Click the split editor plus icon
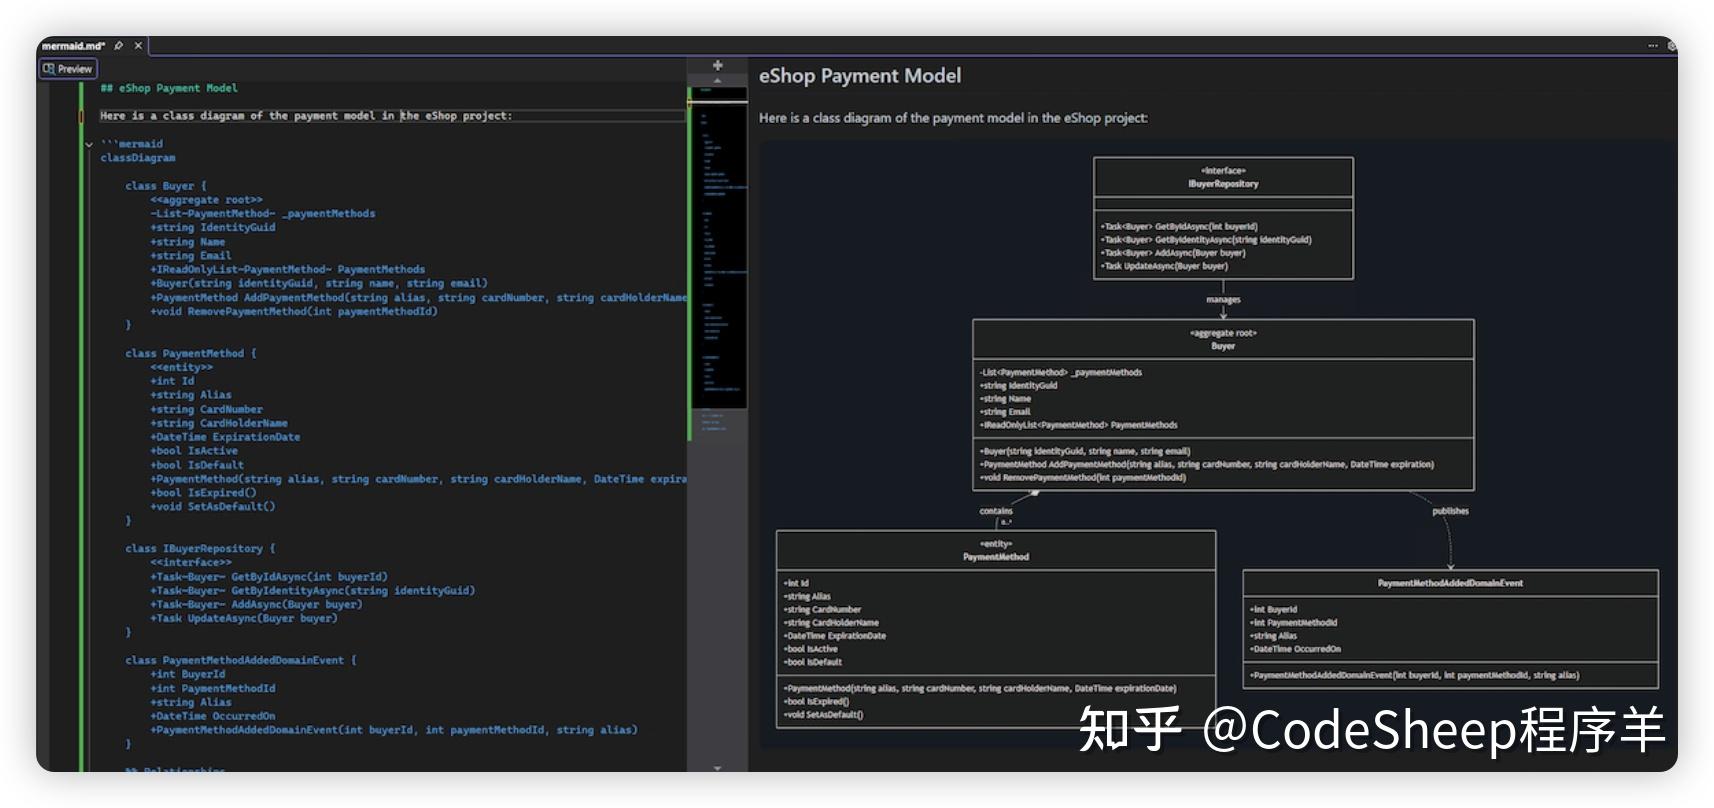 click(717, 66)
